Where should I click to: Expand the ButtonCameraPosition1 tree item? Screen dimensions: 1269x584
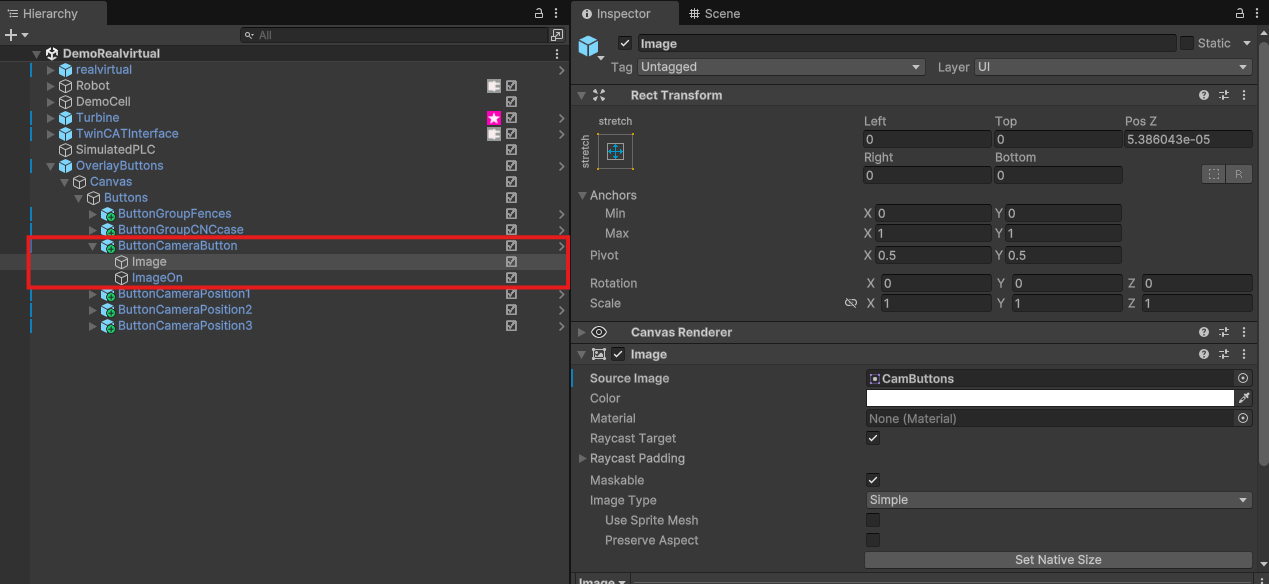coord(93,294)
